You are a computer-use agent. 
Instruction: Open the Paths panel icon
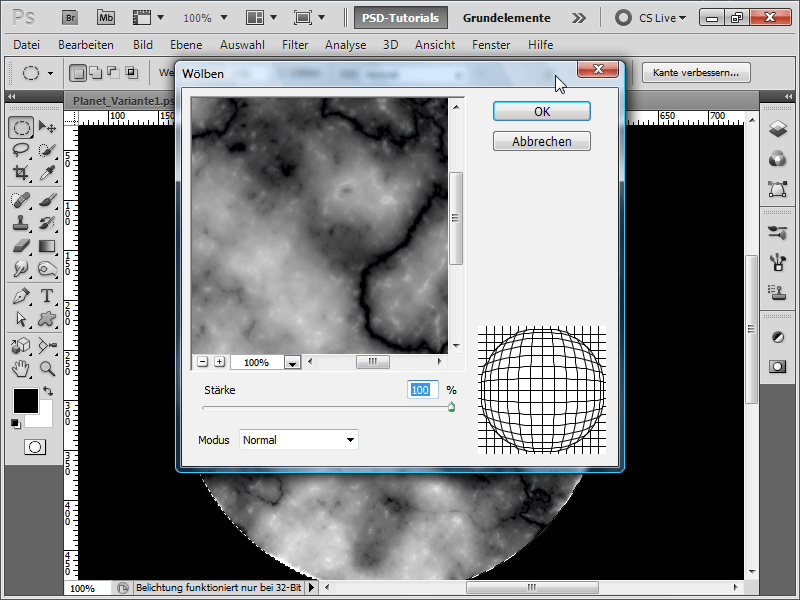point(778,189)
